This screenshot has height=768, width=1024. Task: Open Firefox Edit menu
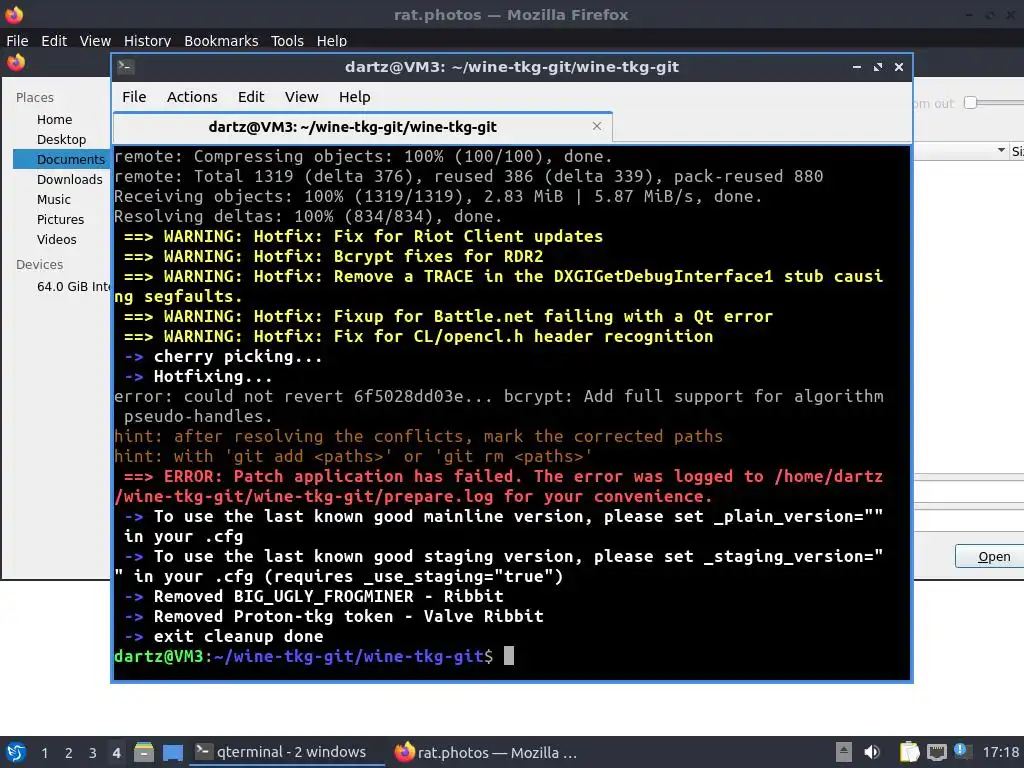(54, 40)
